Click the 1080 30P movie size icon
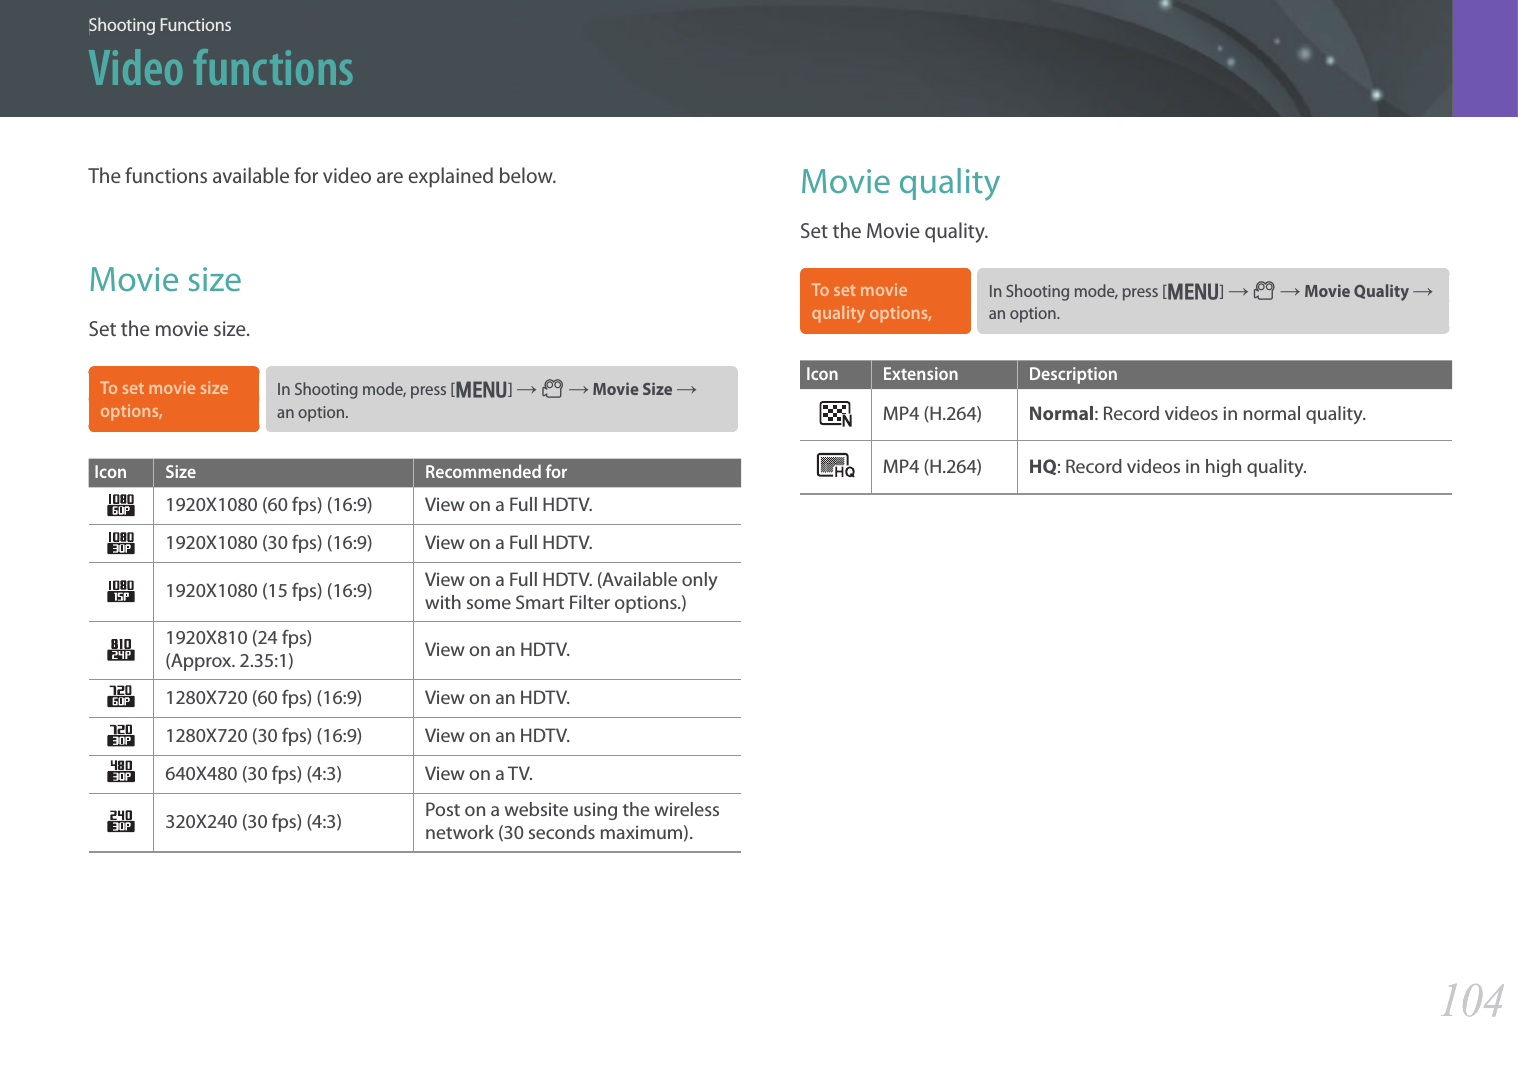The image size is (1518, 1065). (x=121, y=543)
